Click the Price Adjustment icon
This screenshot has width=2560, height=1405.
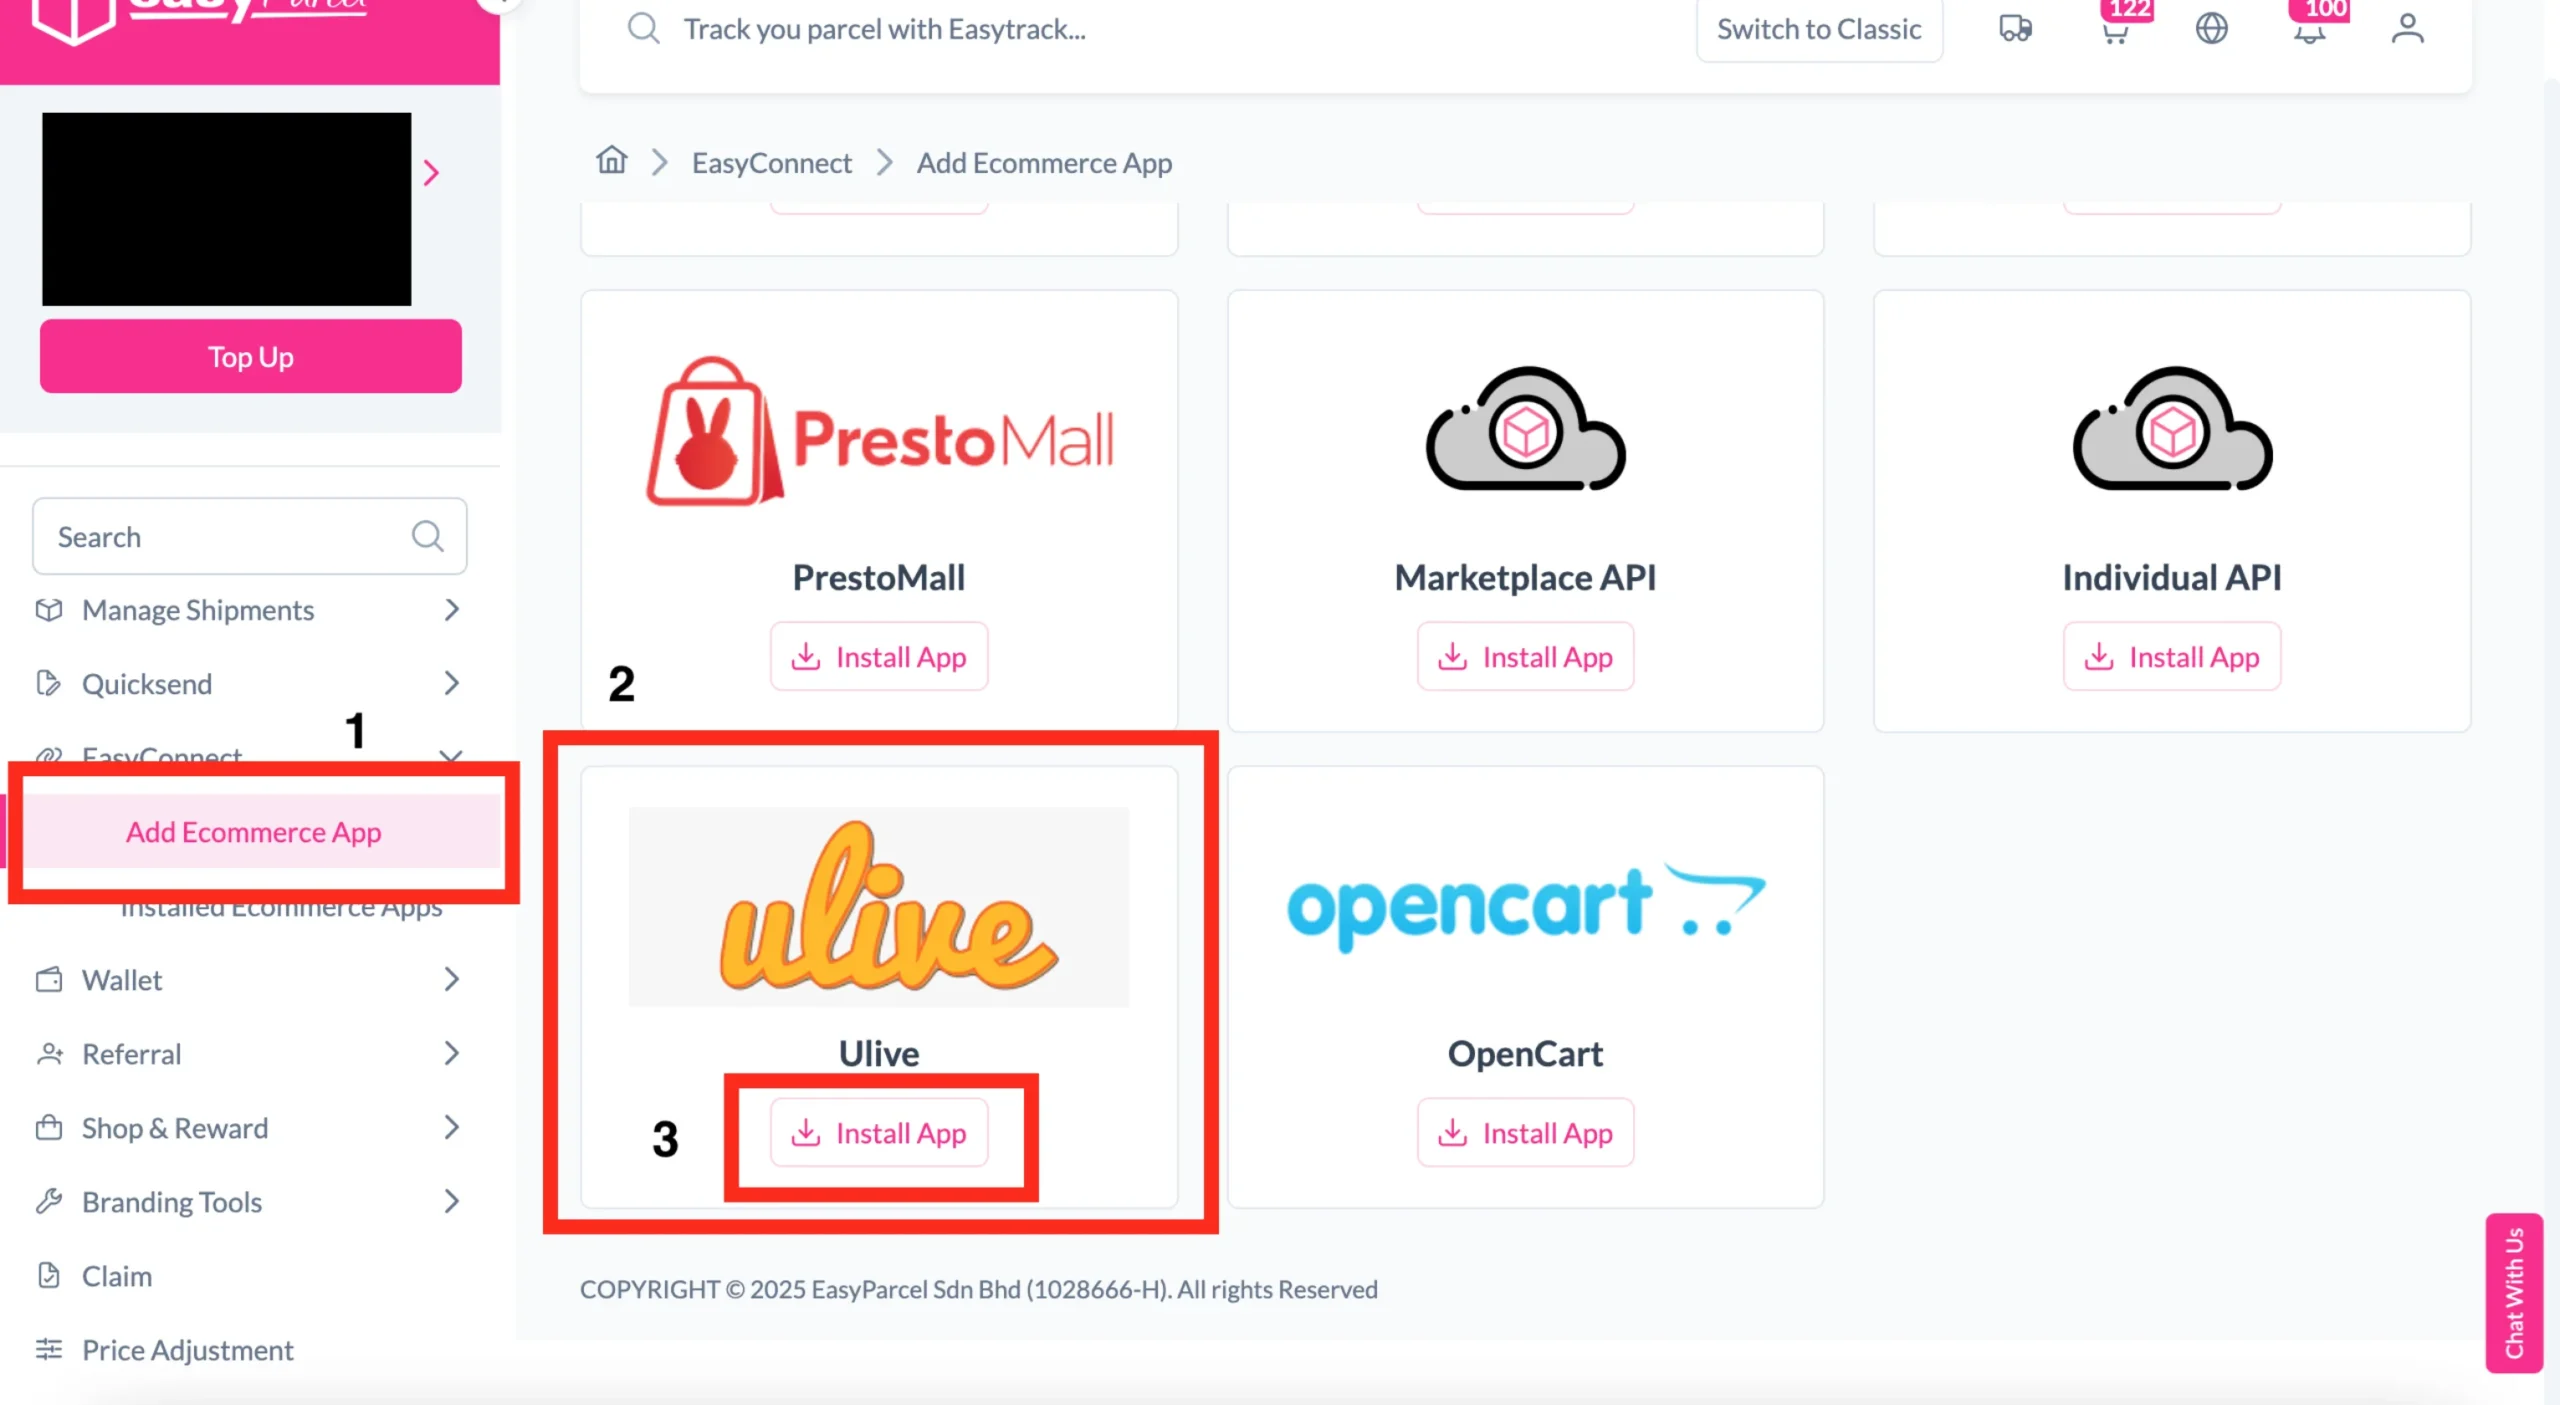(48, 1349)
